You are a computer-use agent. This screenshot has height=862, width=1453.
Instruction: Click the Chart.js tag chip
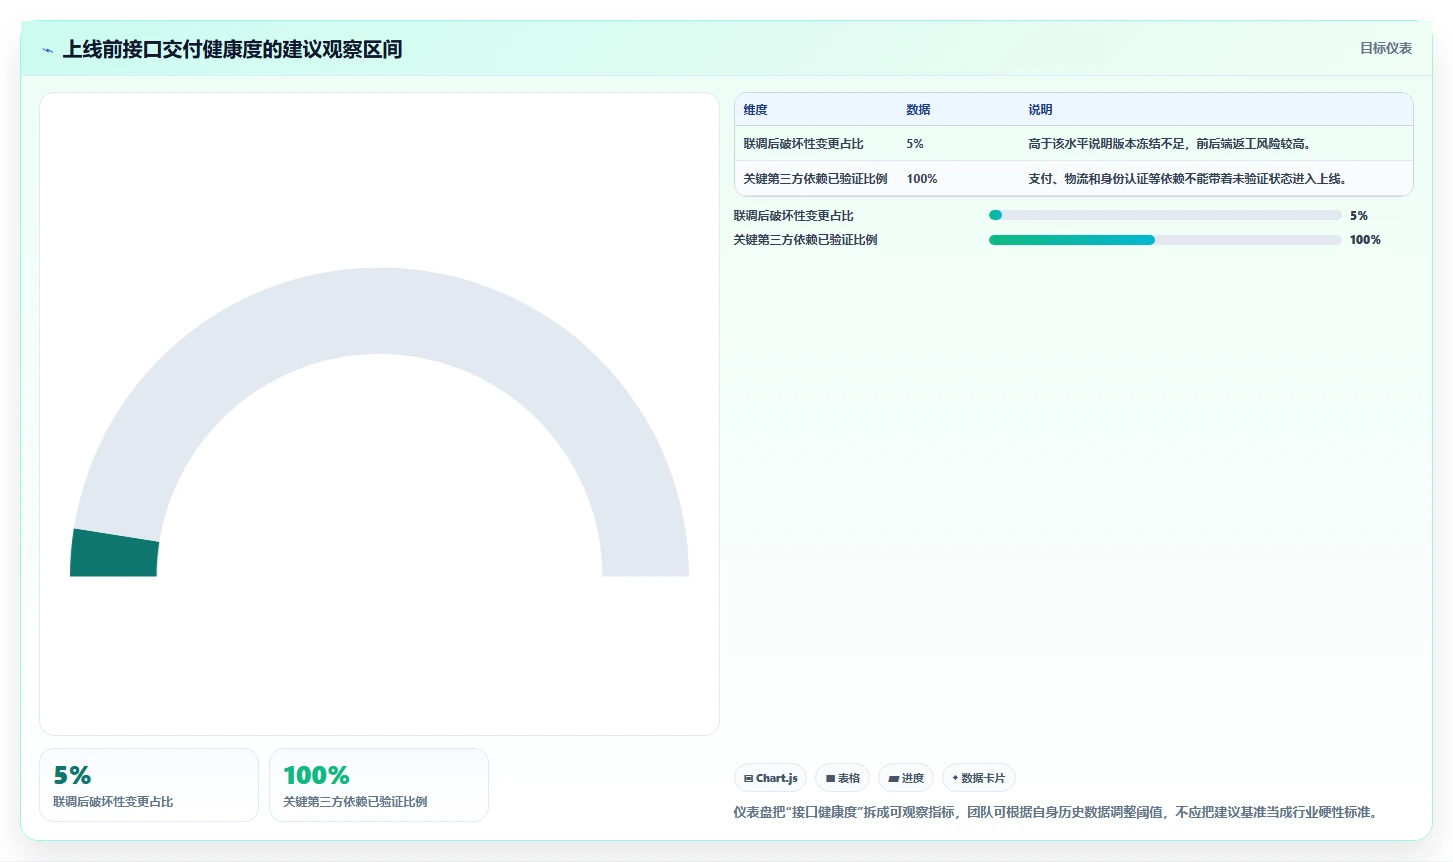pos(770,778)
